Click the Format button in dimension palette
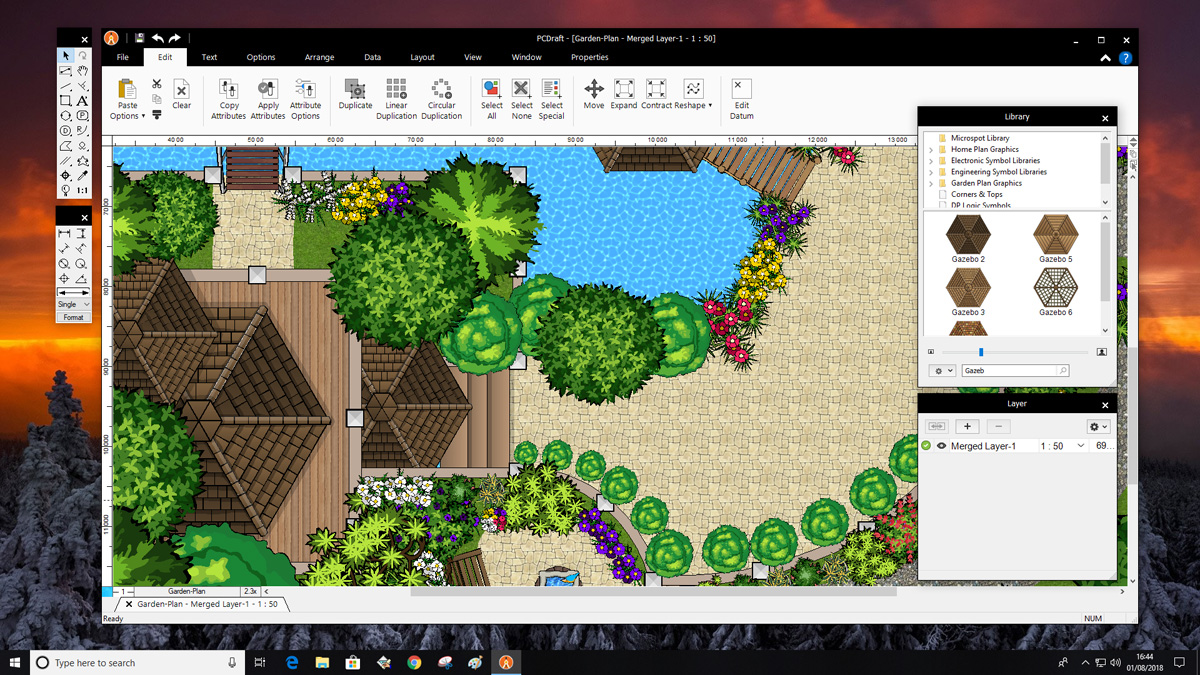The image size is (1200, 675). pyautogui.click(x=74, y=317)
